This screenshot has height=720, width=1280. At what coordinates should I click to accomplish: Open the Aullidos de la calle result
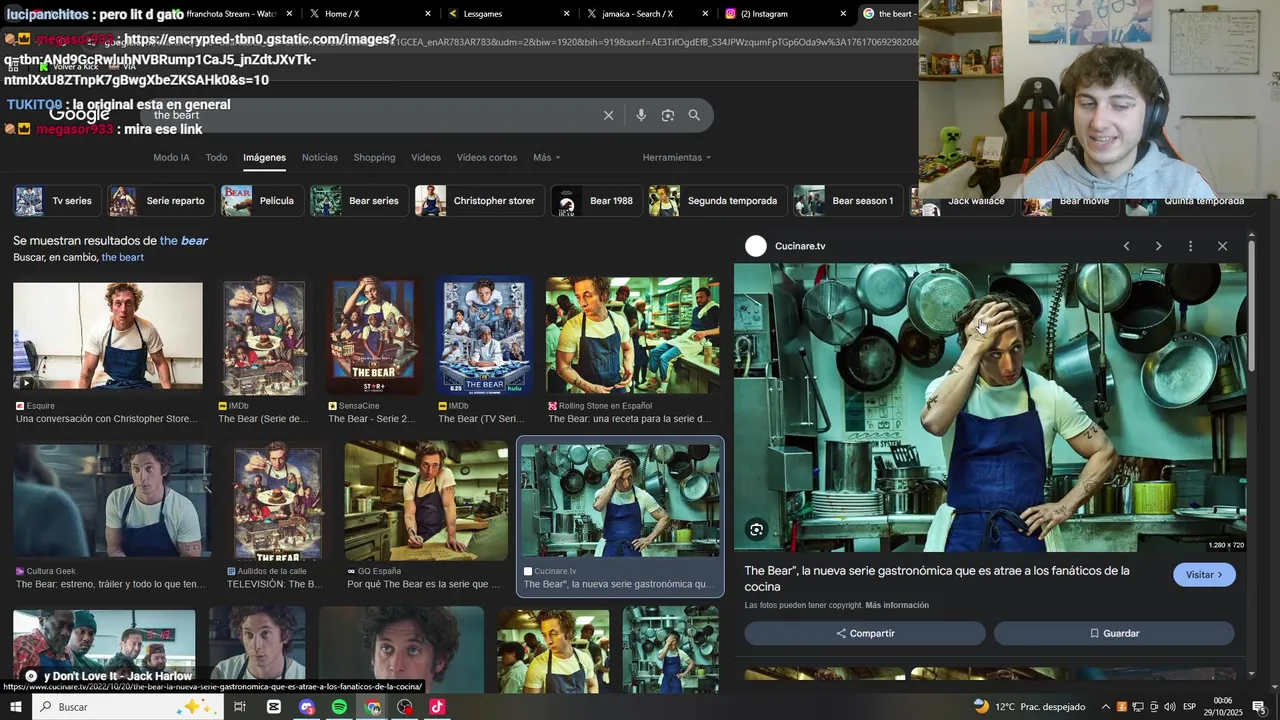coord(276,502)
